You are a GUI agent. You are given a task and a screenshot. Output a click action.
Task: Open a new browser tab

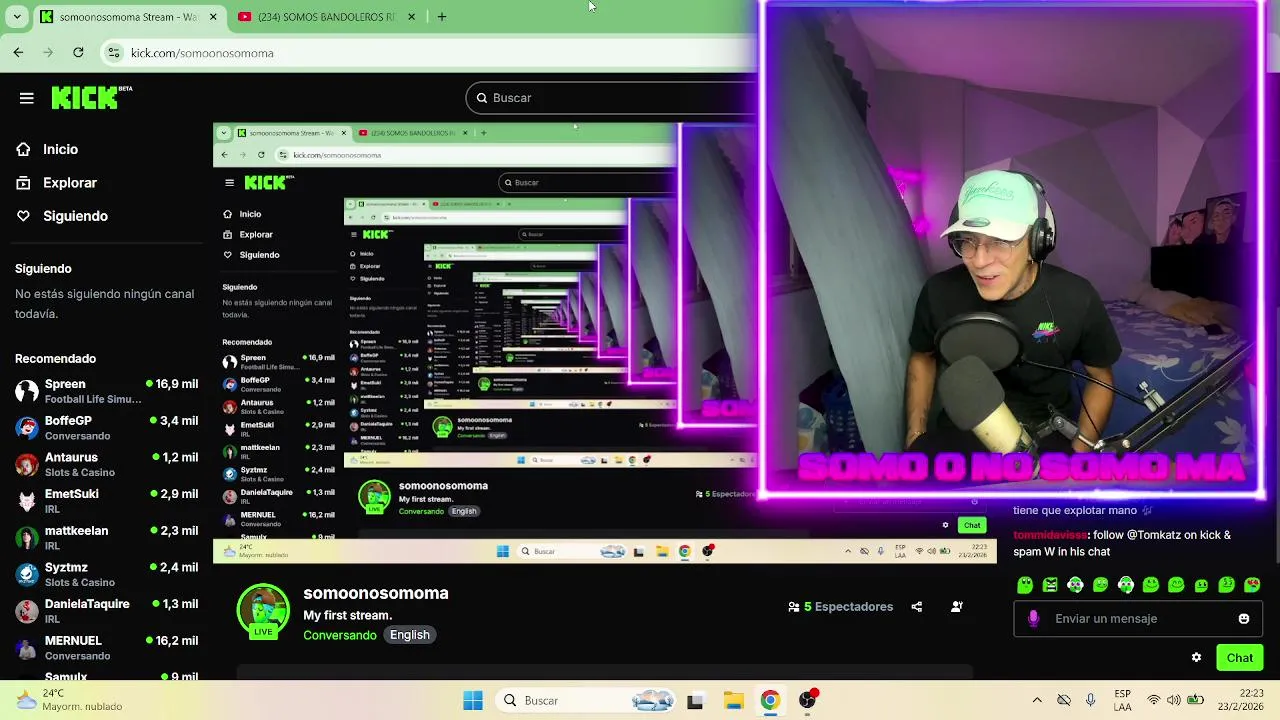click(442, 17)
